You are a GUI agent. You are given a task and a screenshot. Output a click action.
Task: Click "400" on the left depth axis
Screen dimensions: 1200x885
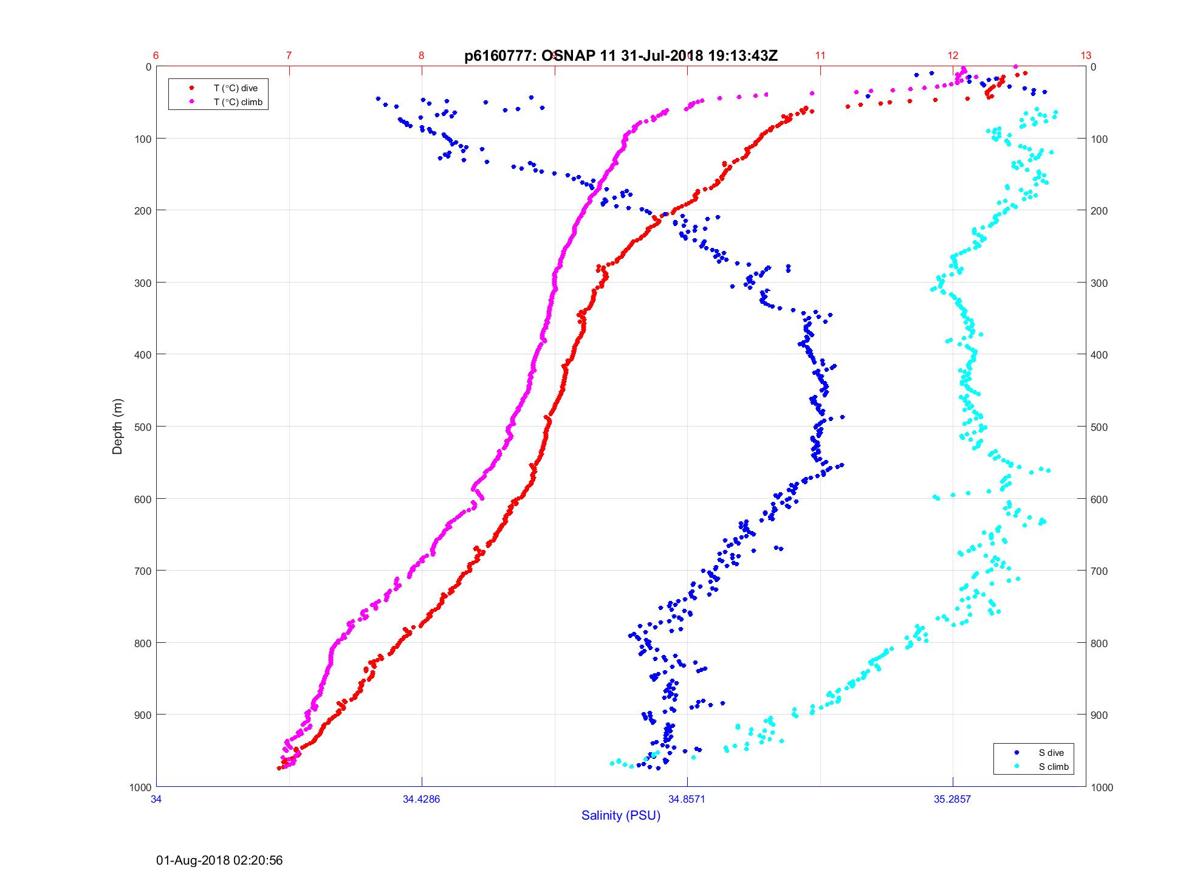click(142, 355)
